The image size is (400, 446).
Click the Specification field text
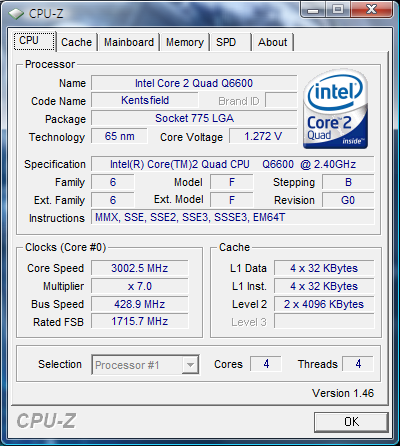pyautogui.click(x=233, y=164)
